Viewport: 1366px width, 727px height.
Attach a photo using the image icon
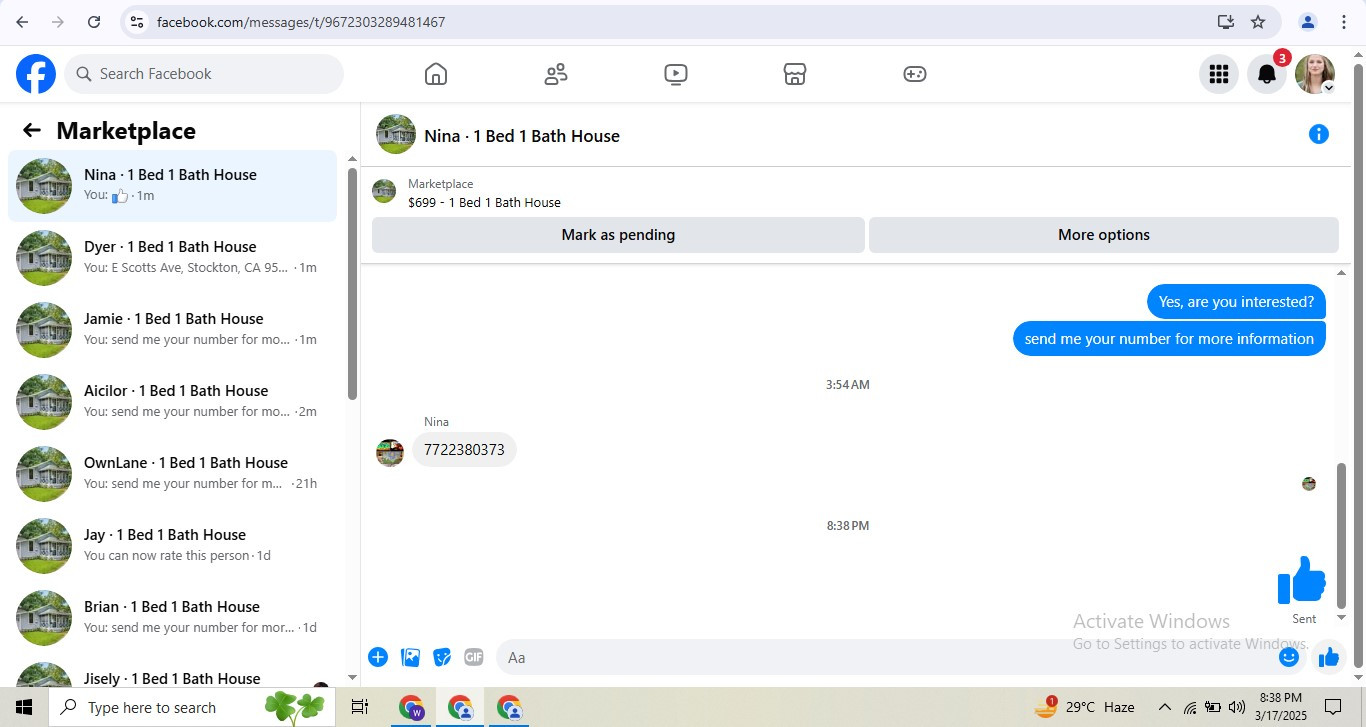click(410, 657)
